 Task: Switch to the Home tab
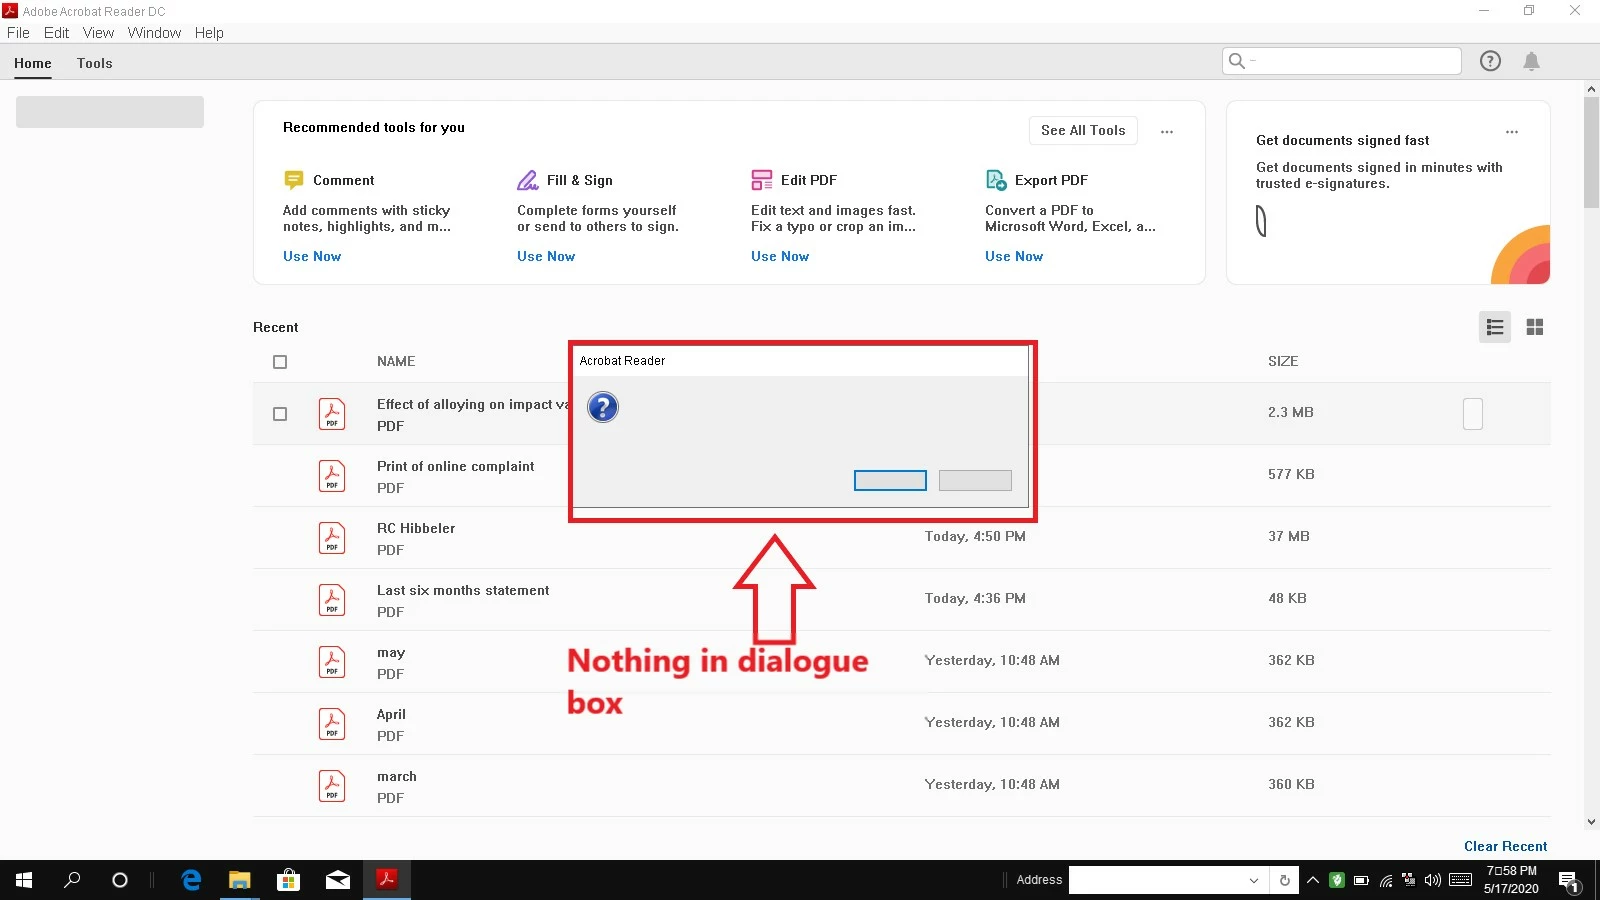click(33, 63)
